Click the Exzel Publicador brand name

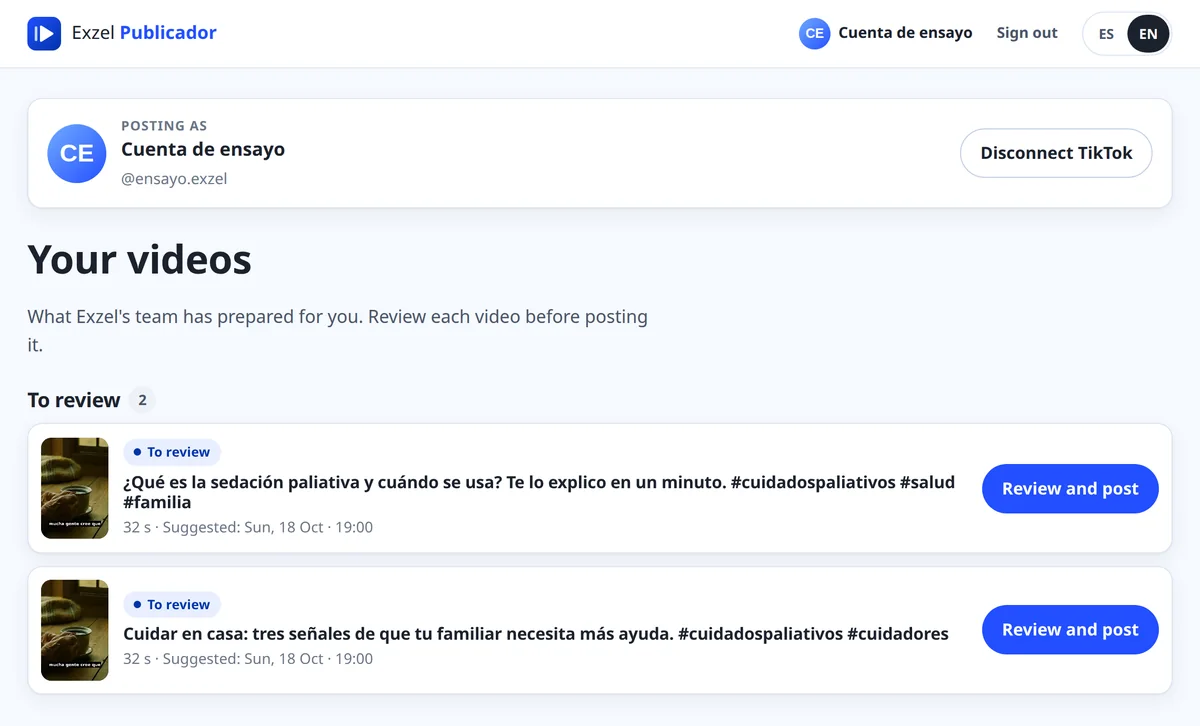144,33
